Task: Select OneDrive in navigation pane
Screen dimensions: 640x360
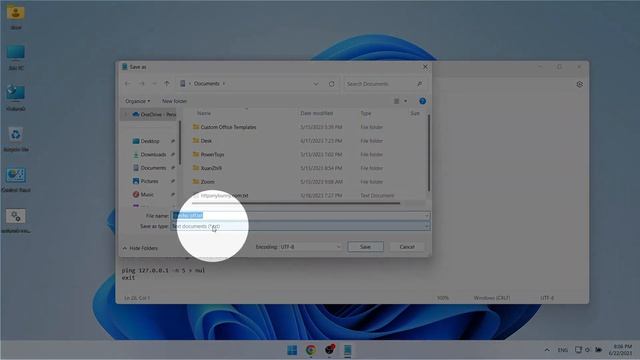Action: [x=154, y=114]
